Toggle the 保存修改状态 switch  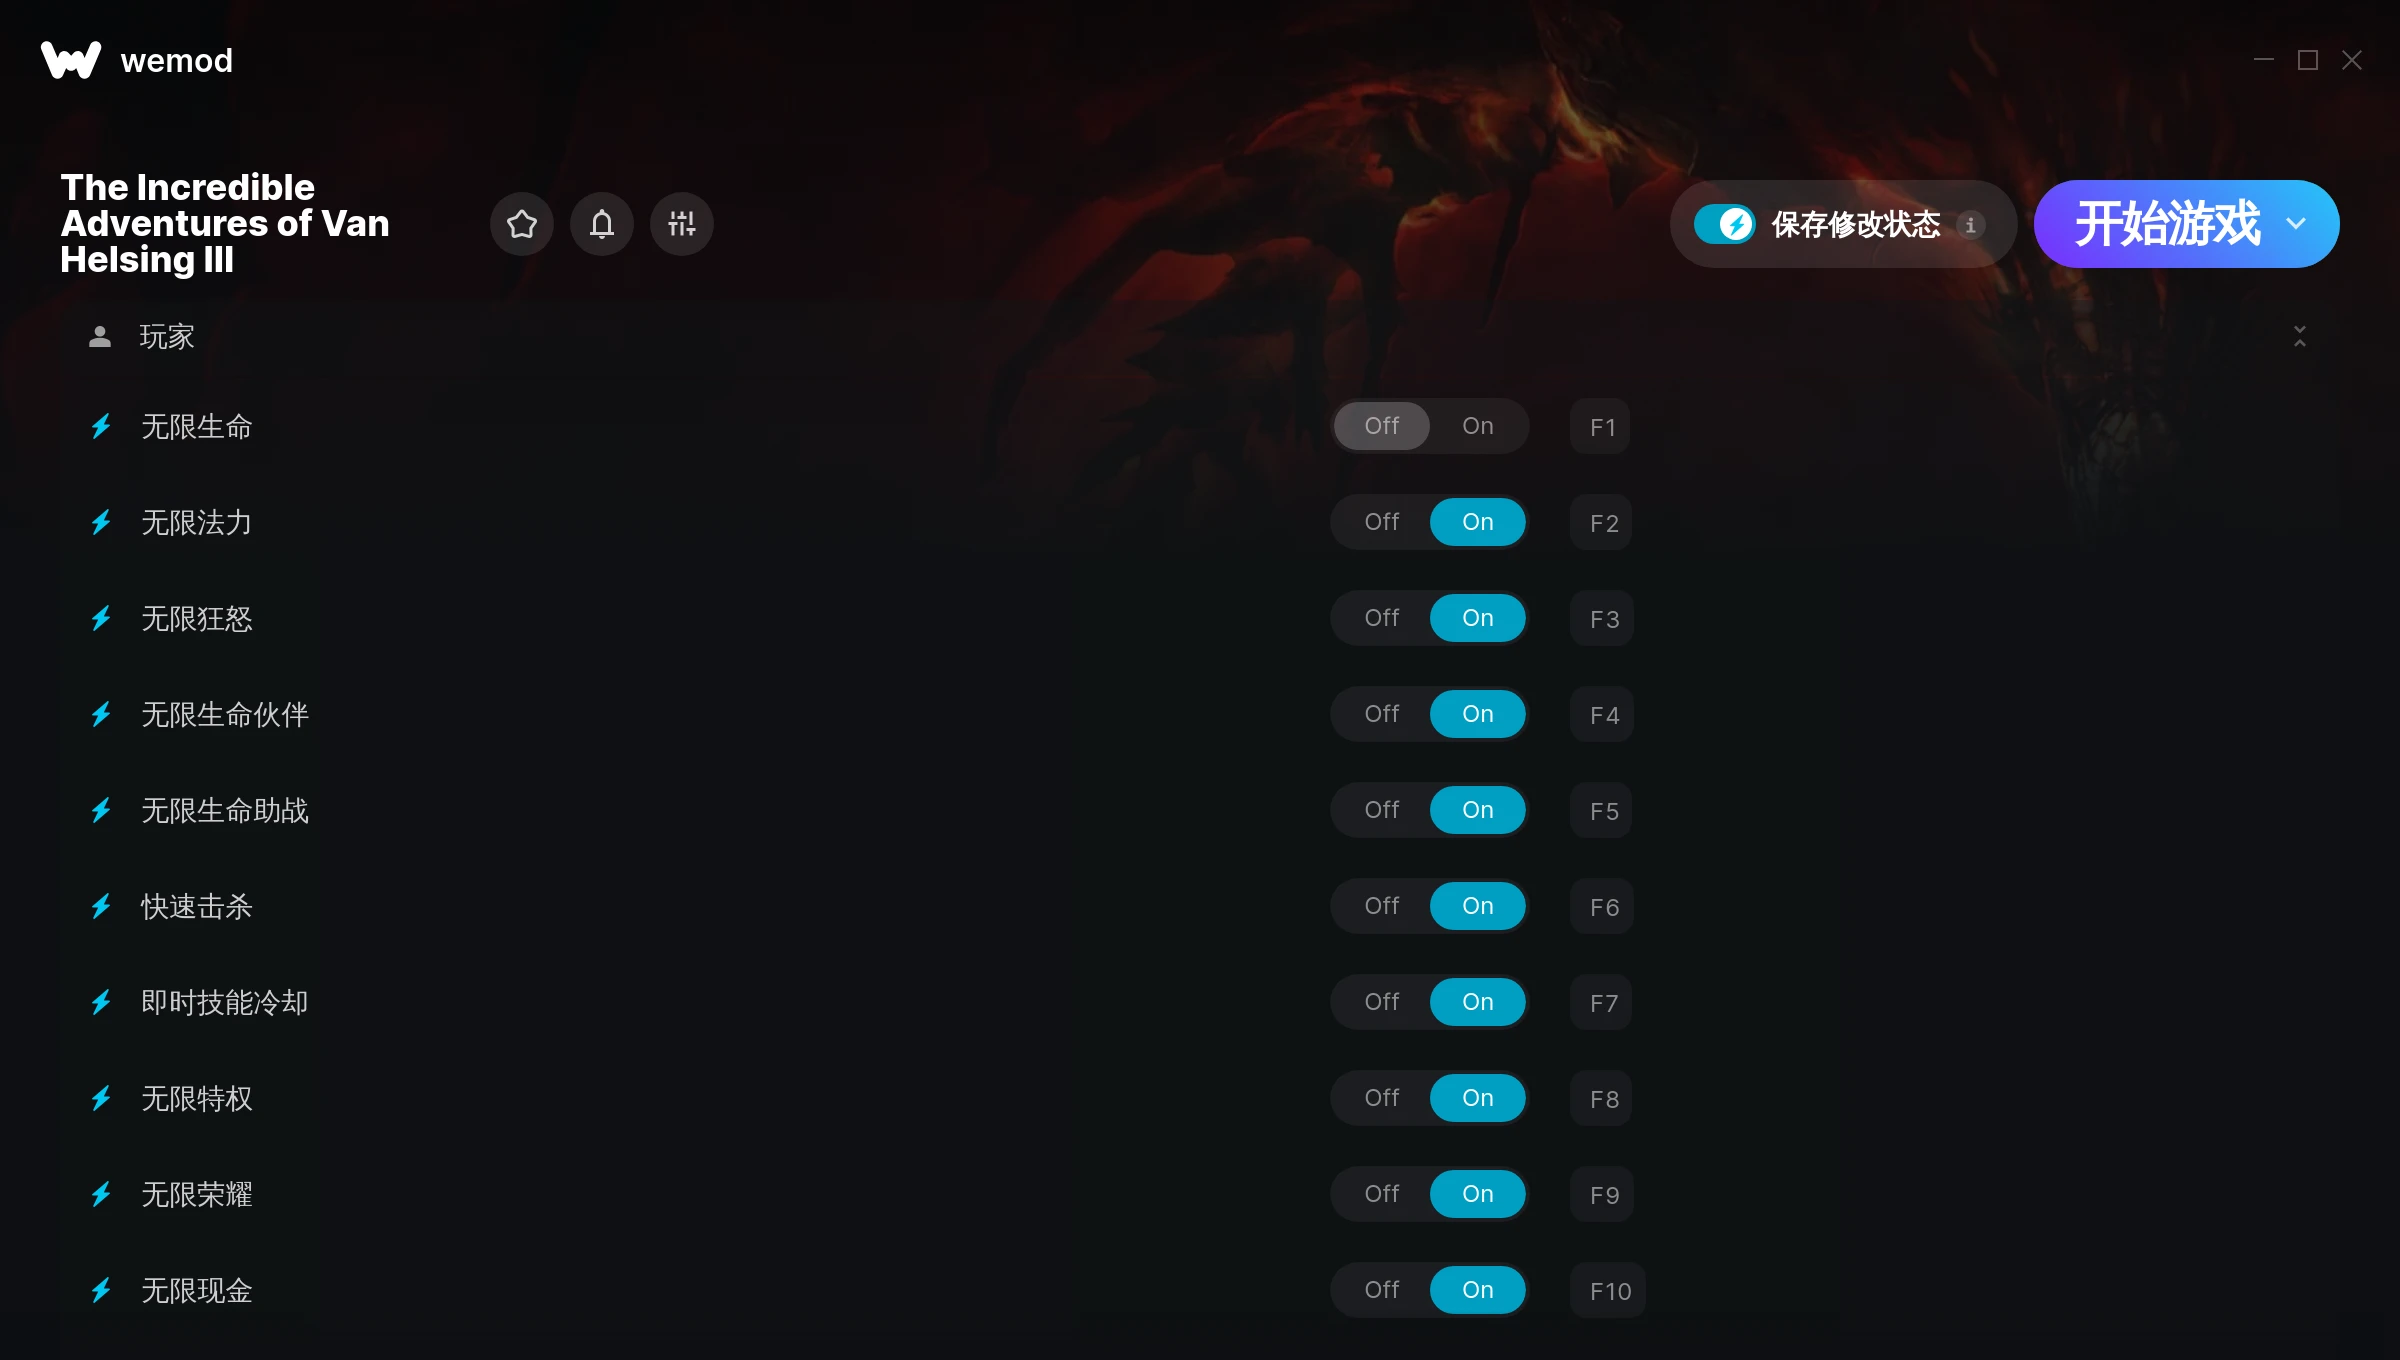[x=1724, y=224]
